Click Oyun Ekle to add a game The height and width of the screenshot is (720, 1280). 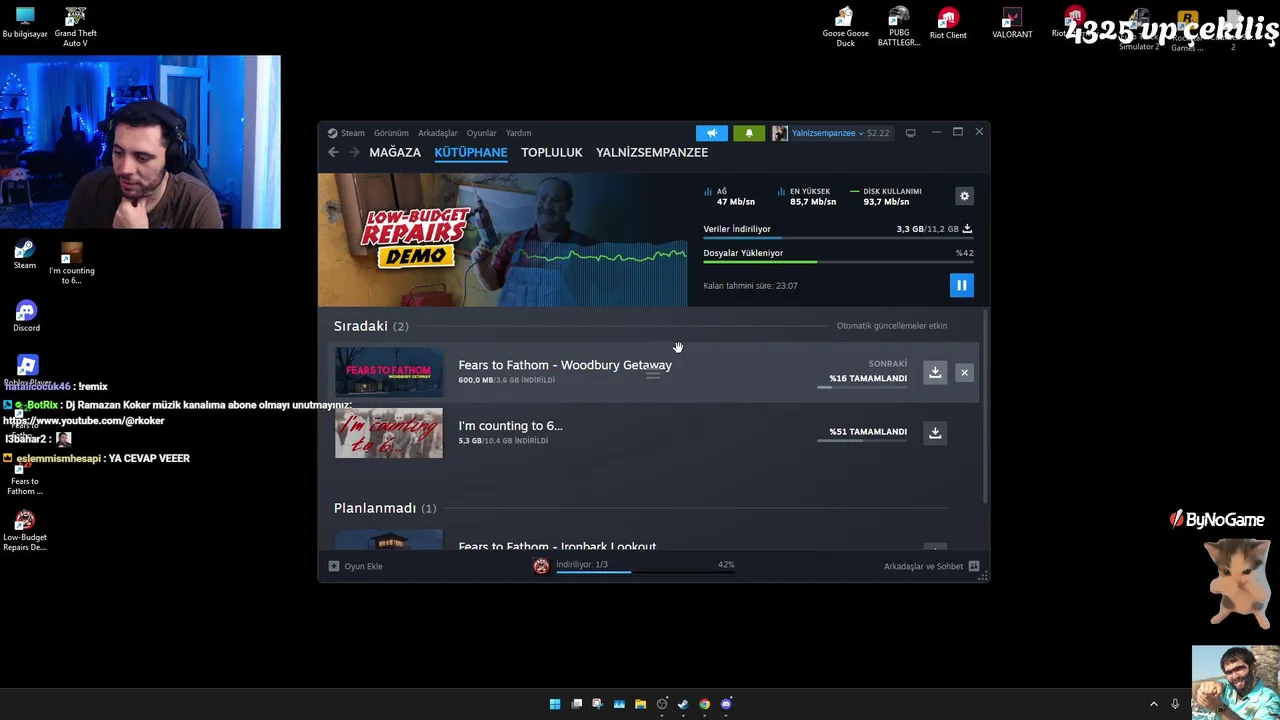click(x=356, y=566)
